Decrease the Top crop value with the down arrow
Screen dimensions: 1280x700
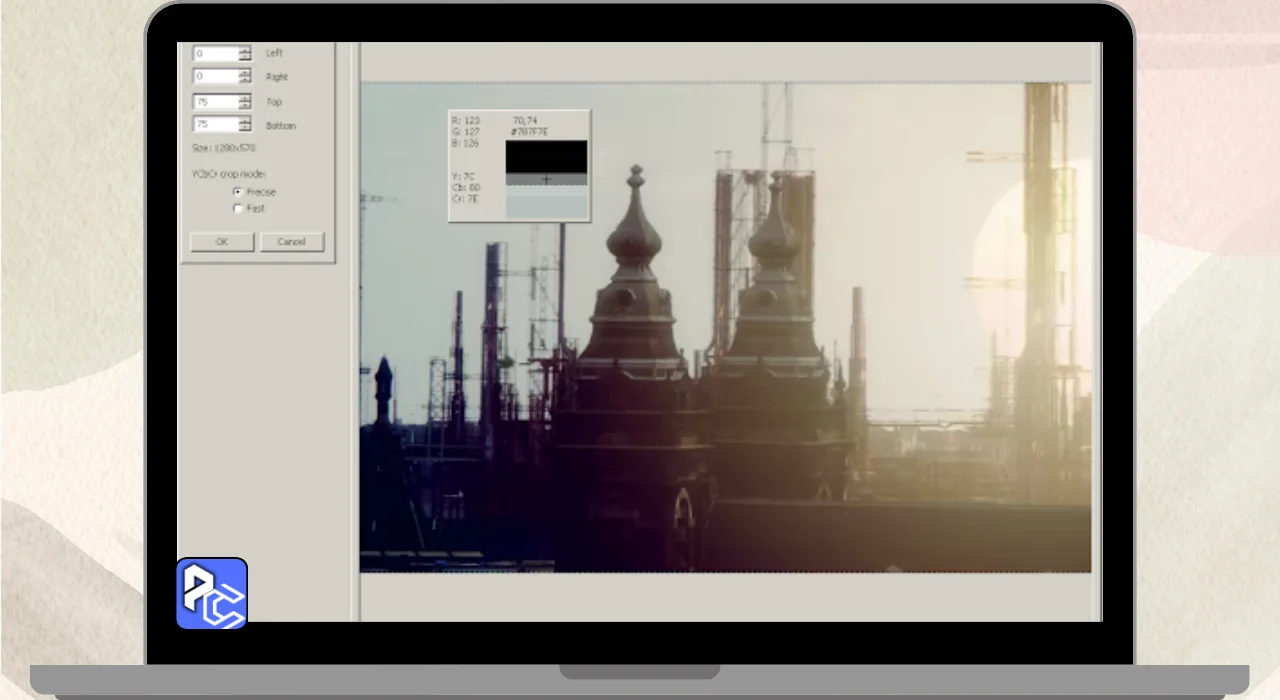(x=245, y=106)
